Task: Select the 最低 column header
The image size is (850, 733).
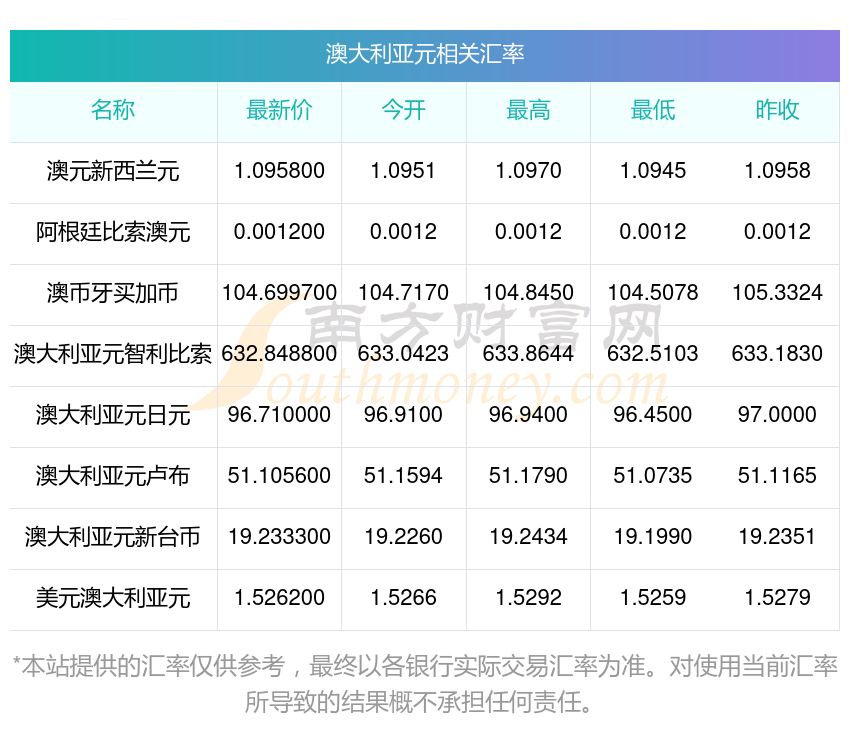Action: (653, 110)
